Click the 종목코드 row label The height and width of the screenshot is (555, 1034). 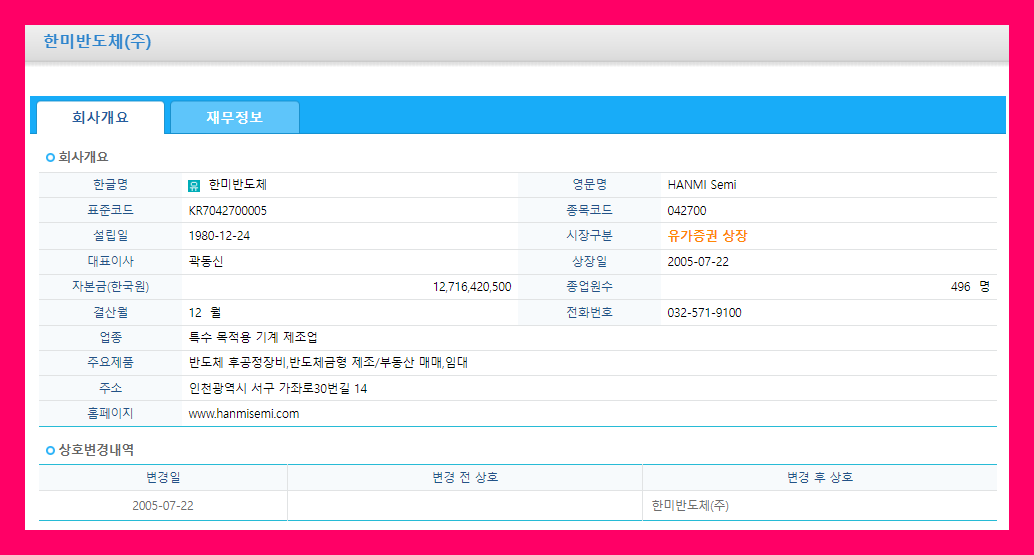[x=589, y=211]
